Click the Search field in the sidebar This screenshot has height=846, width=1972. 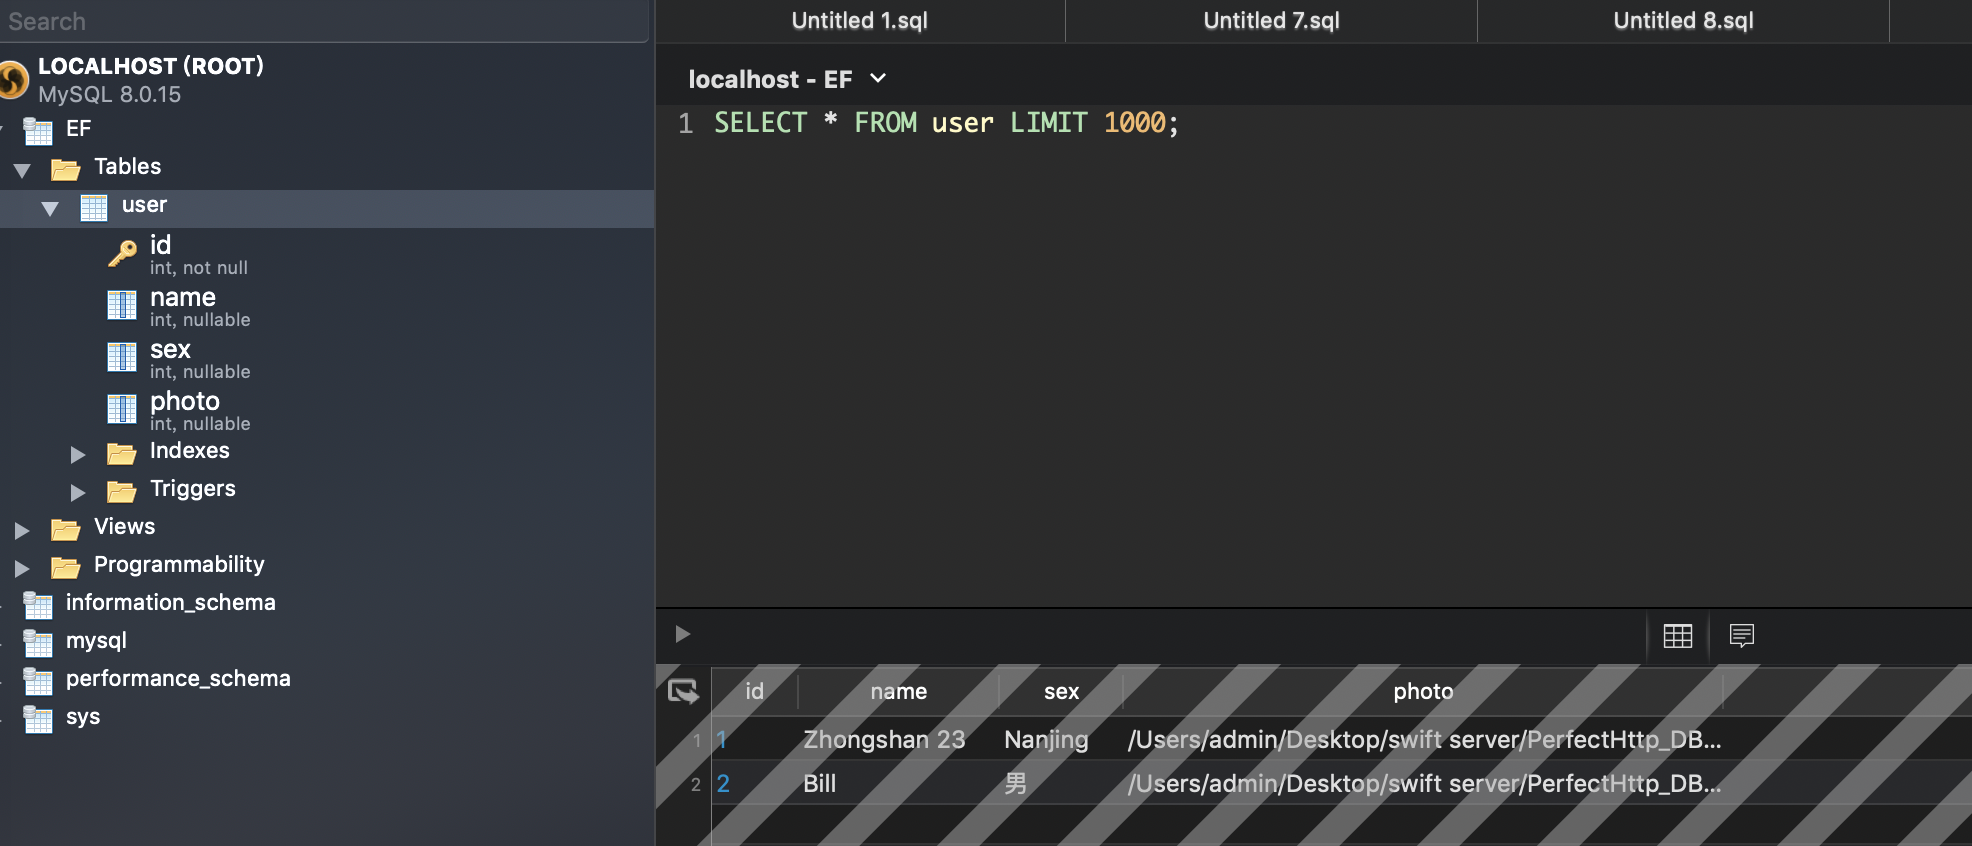point(320,21)
